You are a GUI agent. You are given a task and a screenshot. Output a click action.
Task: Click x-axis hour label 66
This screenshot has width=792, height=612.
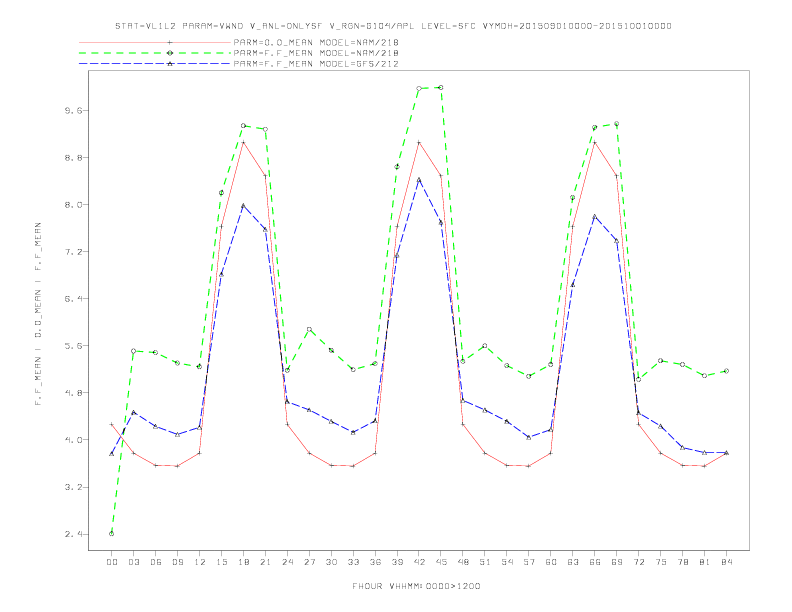[595, 562]
